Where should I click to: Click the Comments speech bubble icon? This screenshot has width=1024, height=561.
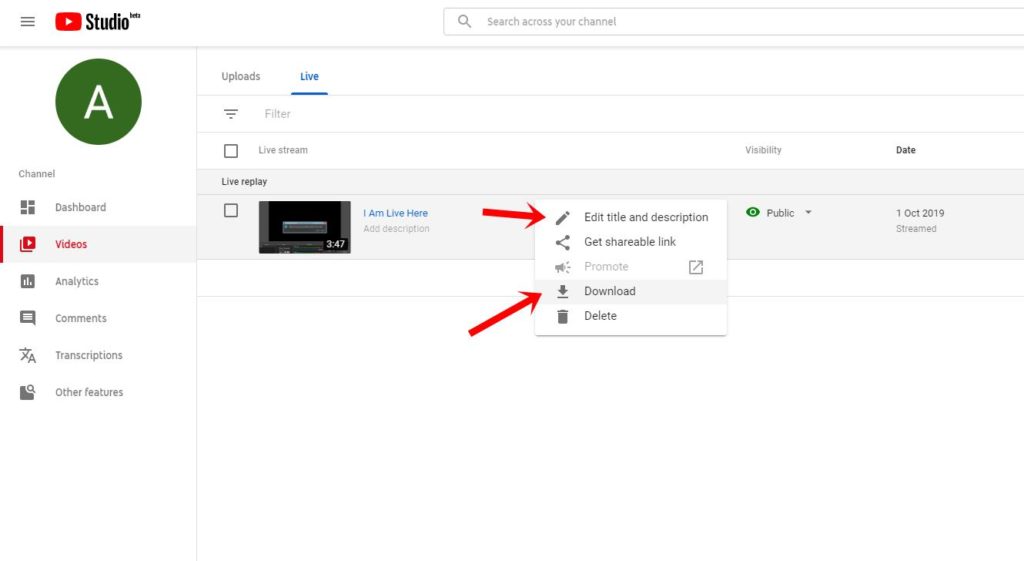pyautogui.click(x=27, y=318)
